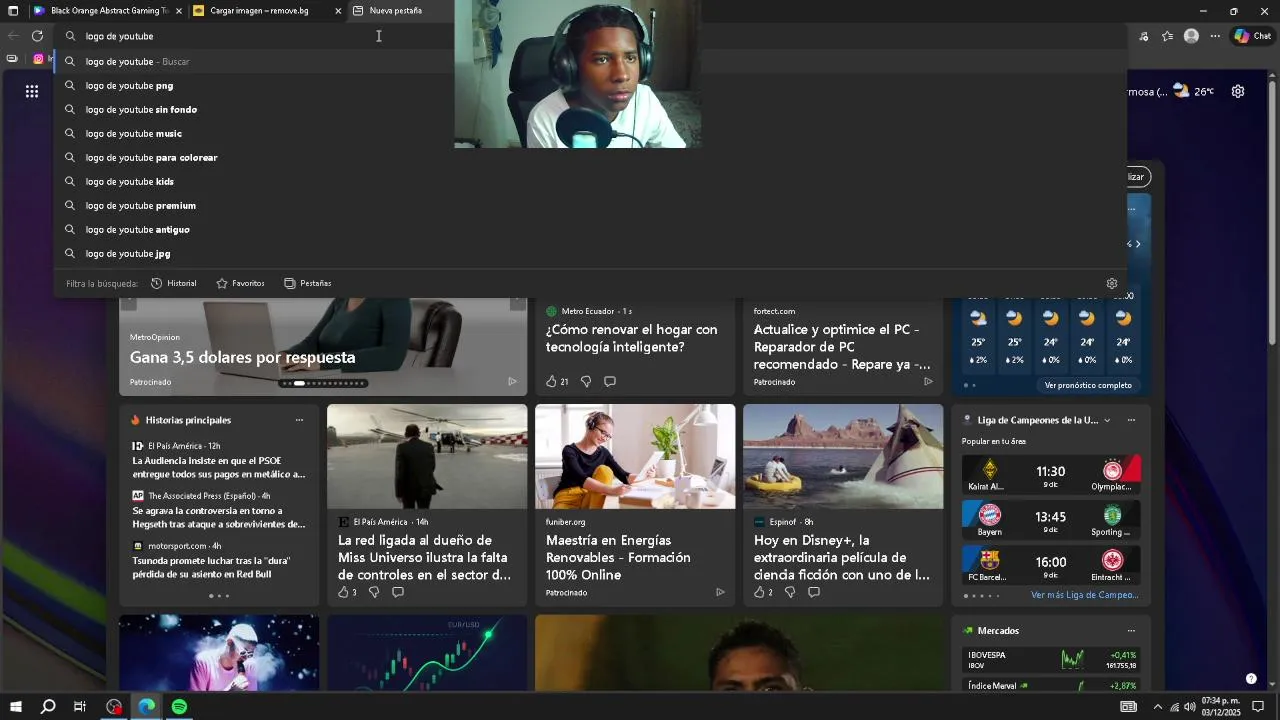Open the profile avatar icon
The image size is (1280, 720).
(x=1191, y=36)
